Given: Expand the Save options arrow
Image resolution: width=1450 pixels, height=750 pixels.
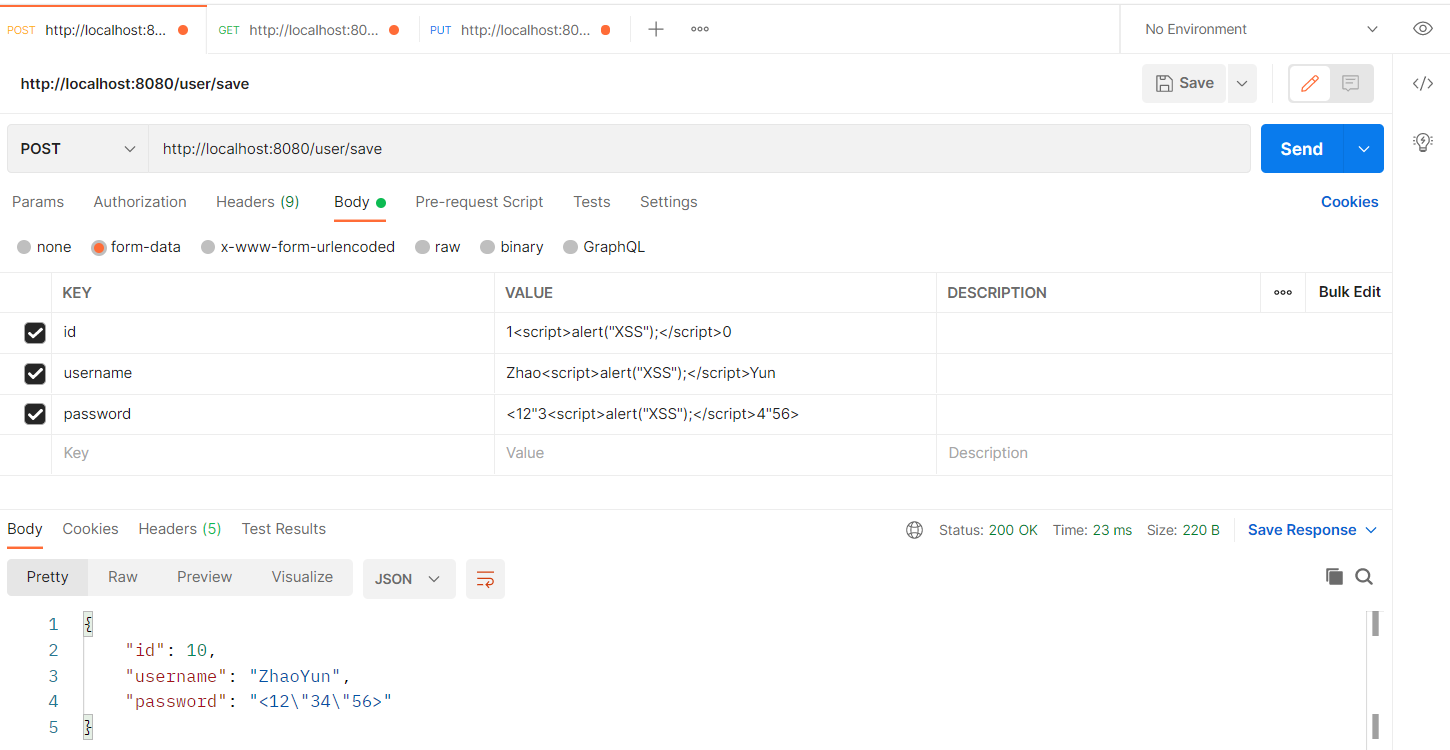Looking at the screenshot, I should (x=1242, y=84).
